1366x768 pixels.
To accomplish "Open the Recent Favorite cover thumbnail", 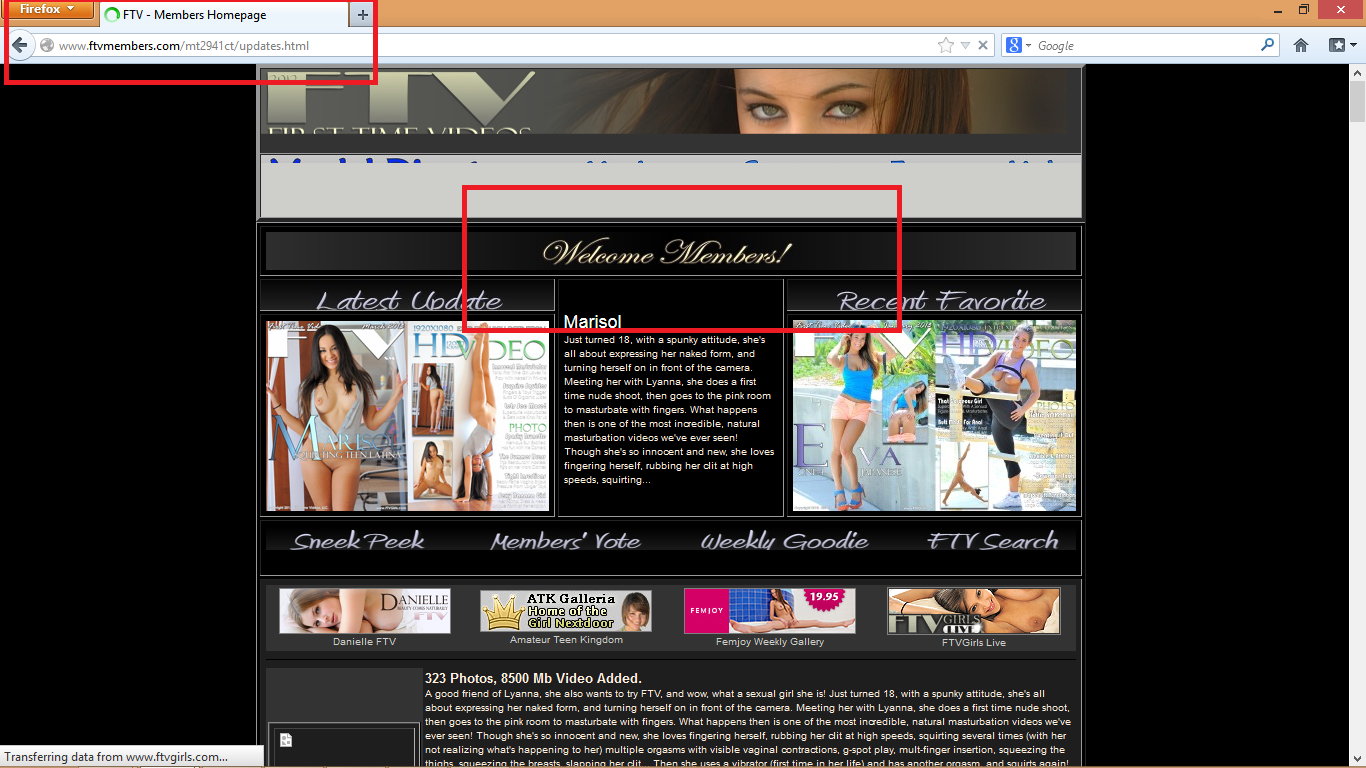I will [934, 416].
